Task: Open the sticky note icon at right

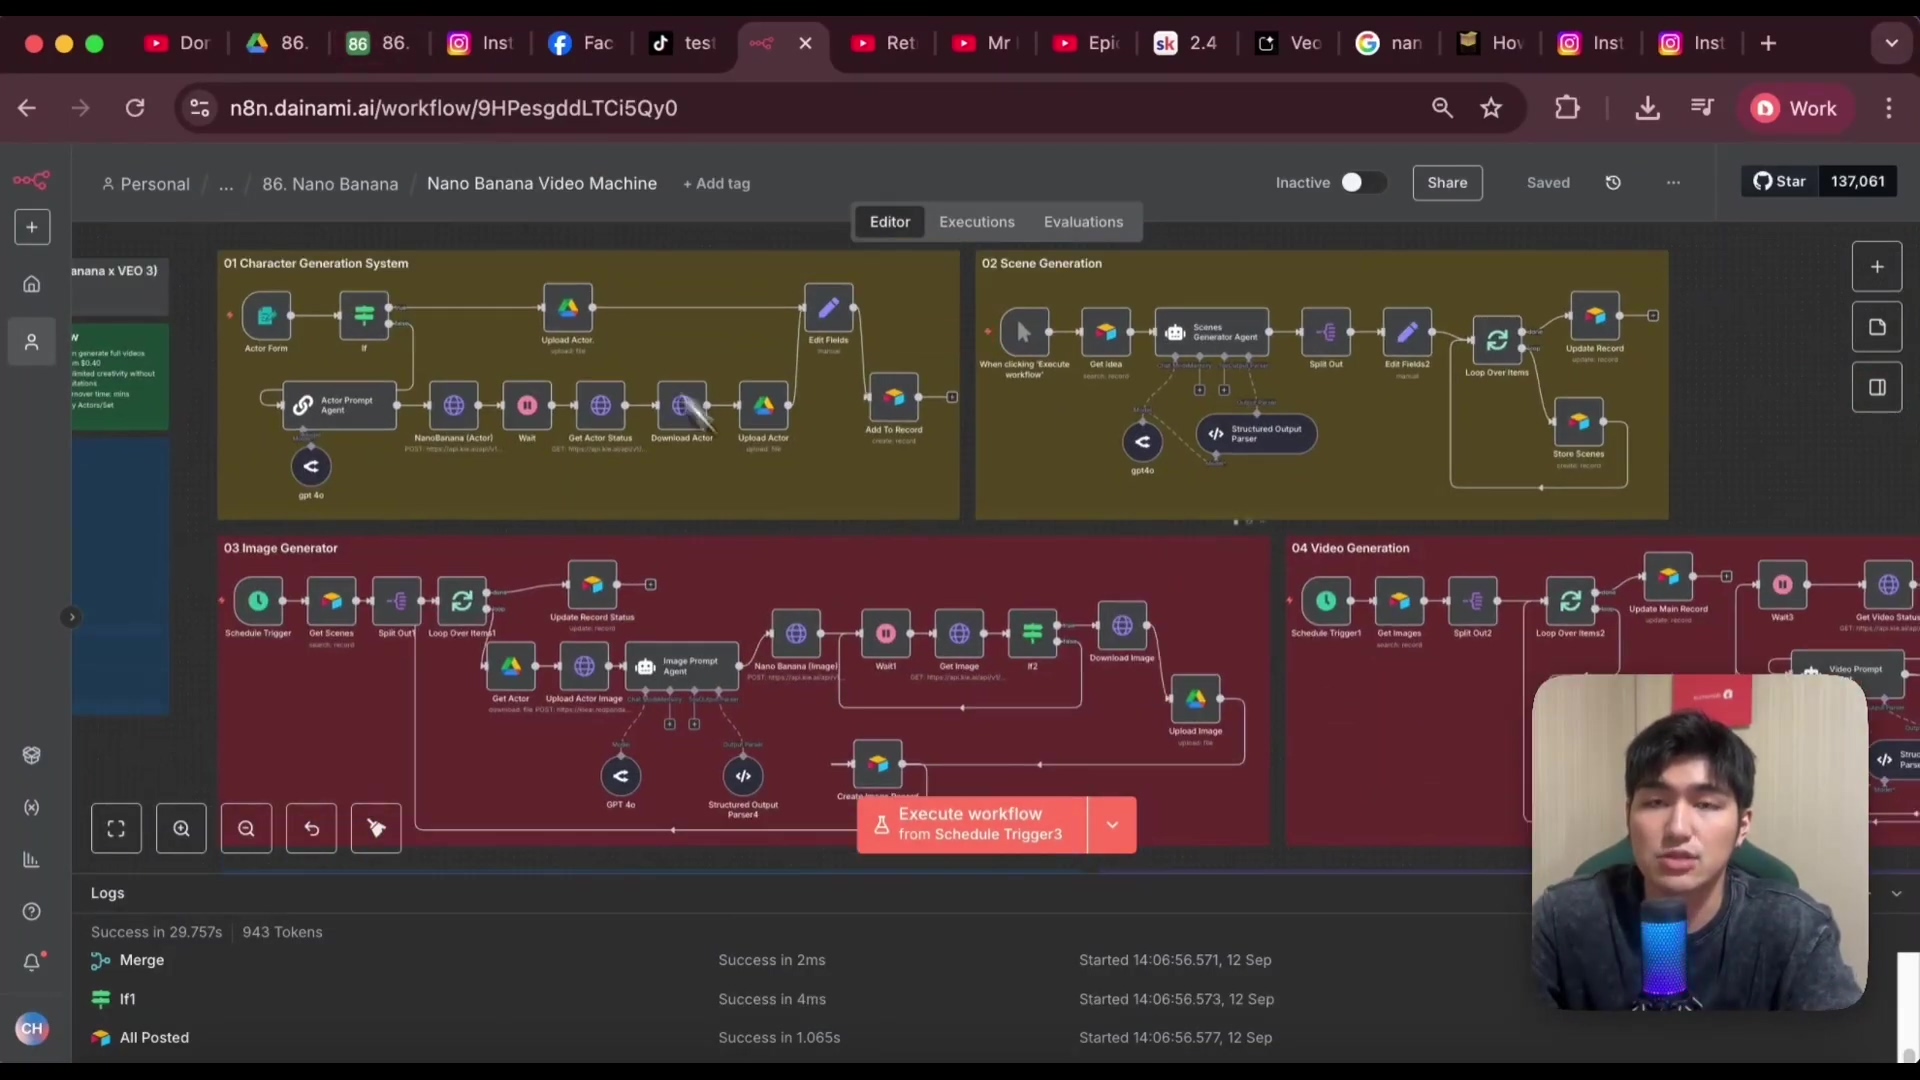Action: [1877, 327]
